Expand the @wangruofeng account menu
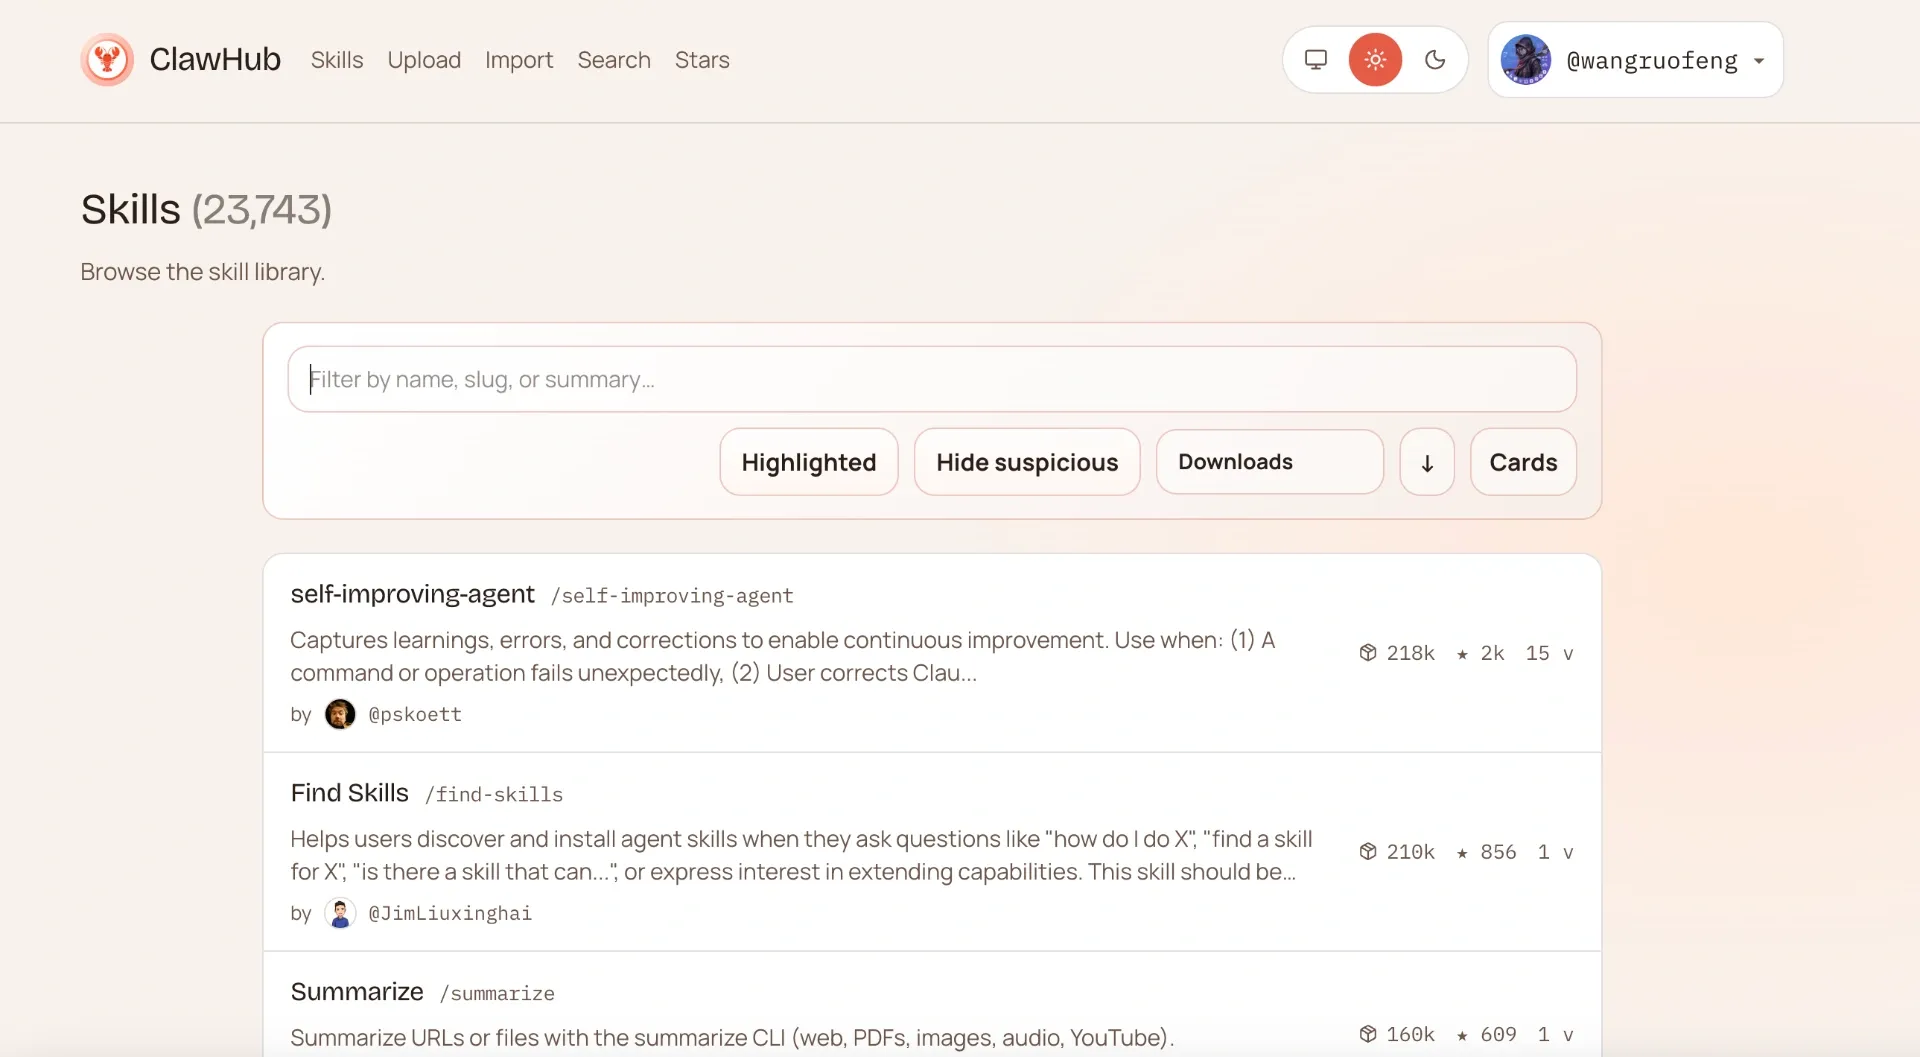Viewport: 1920px width, 1057px height. [1759, 60]
